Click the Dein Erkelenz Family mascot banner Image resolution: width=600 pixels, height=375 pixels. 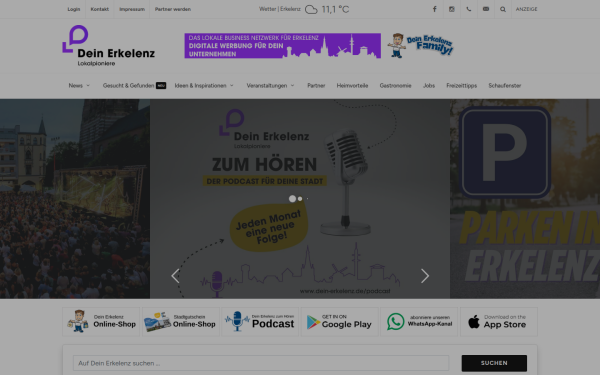click(x=420, y=46)
